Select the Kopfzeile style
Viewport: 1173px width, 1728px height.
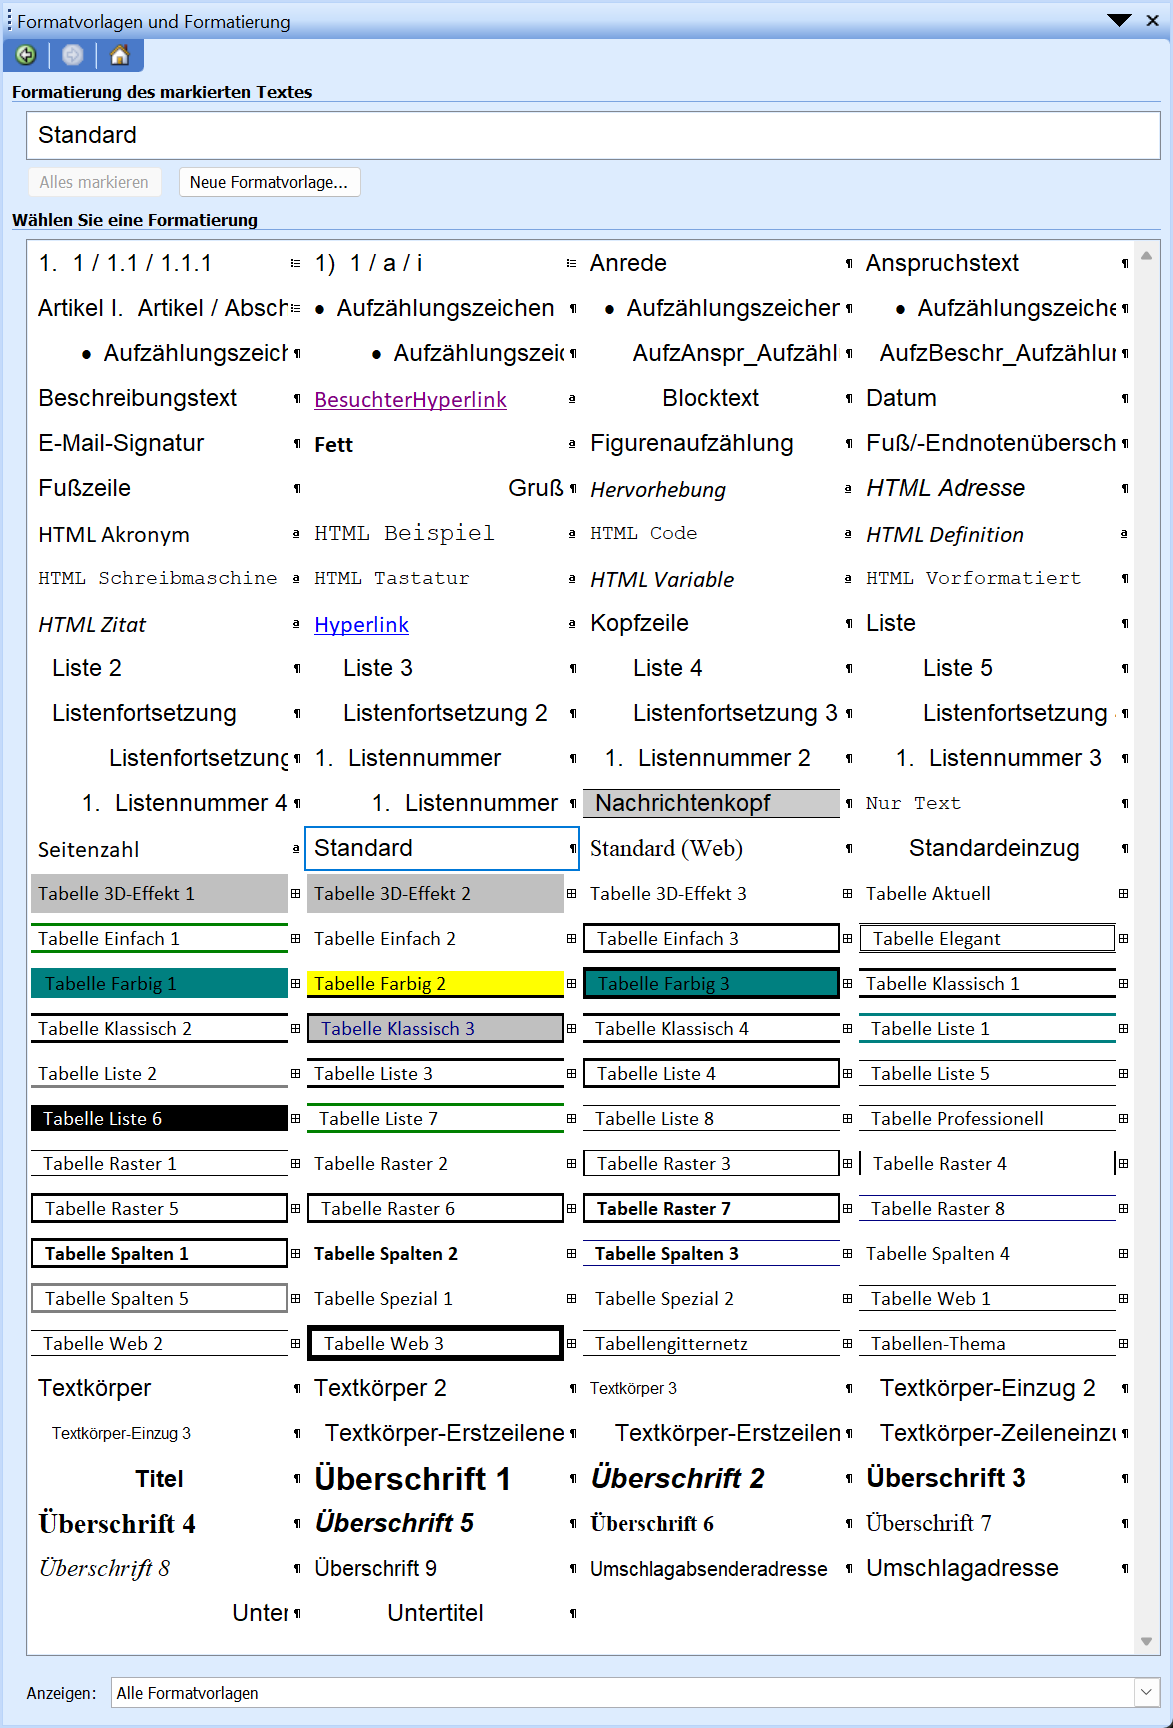point(639,623)
